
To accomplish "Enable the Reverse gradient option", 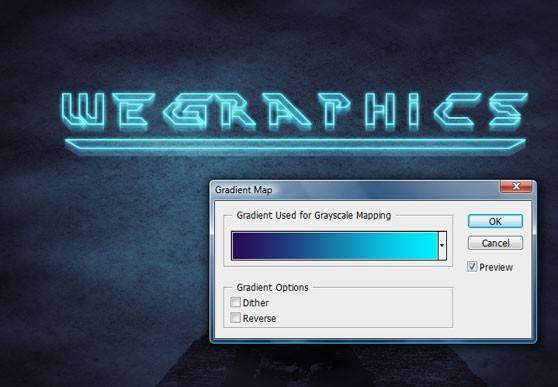I will coord(235,318).
